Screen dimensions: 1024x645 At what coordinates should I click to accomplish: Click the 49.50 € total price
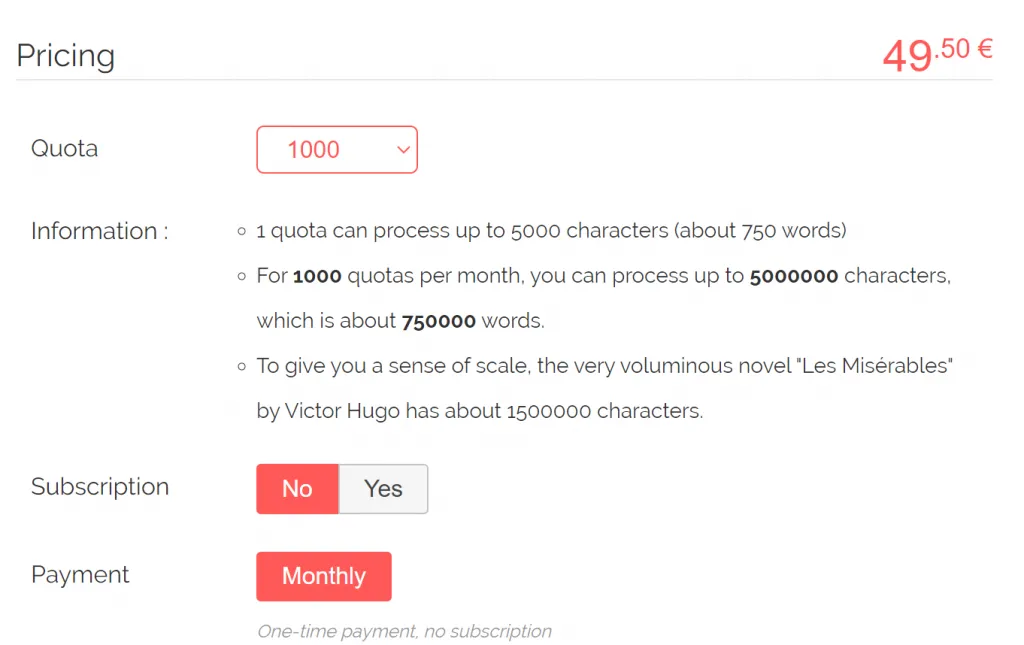coord(935,54)
